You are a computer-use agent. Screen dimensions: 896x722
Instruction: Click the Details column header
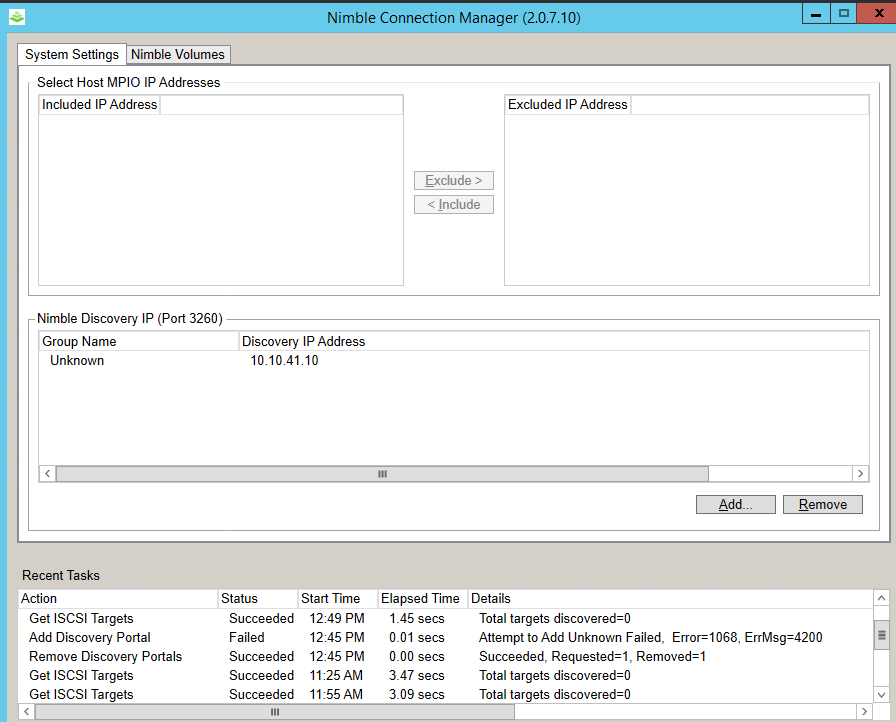(670, 598)
